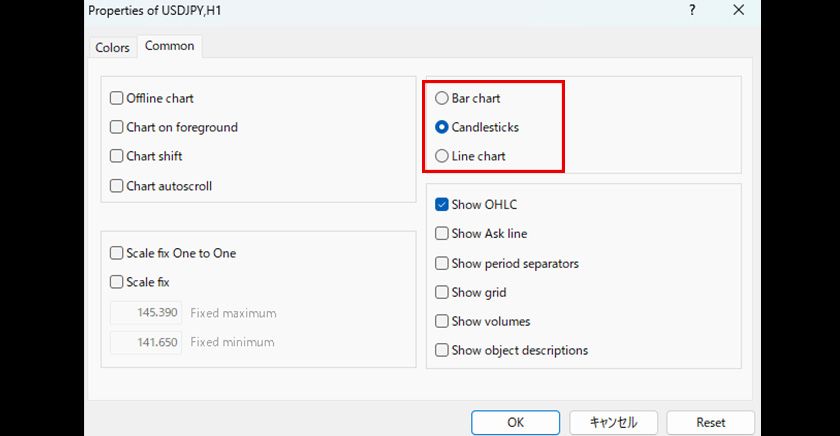Click the Reset button

710,422
